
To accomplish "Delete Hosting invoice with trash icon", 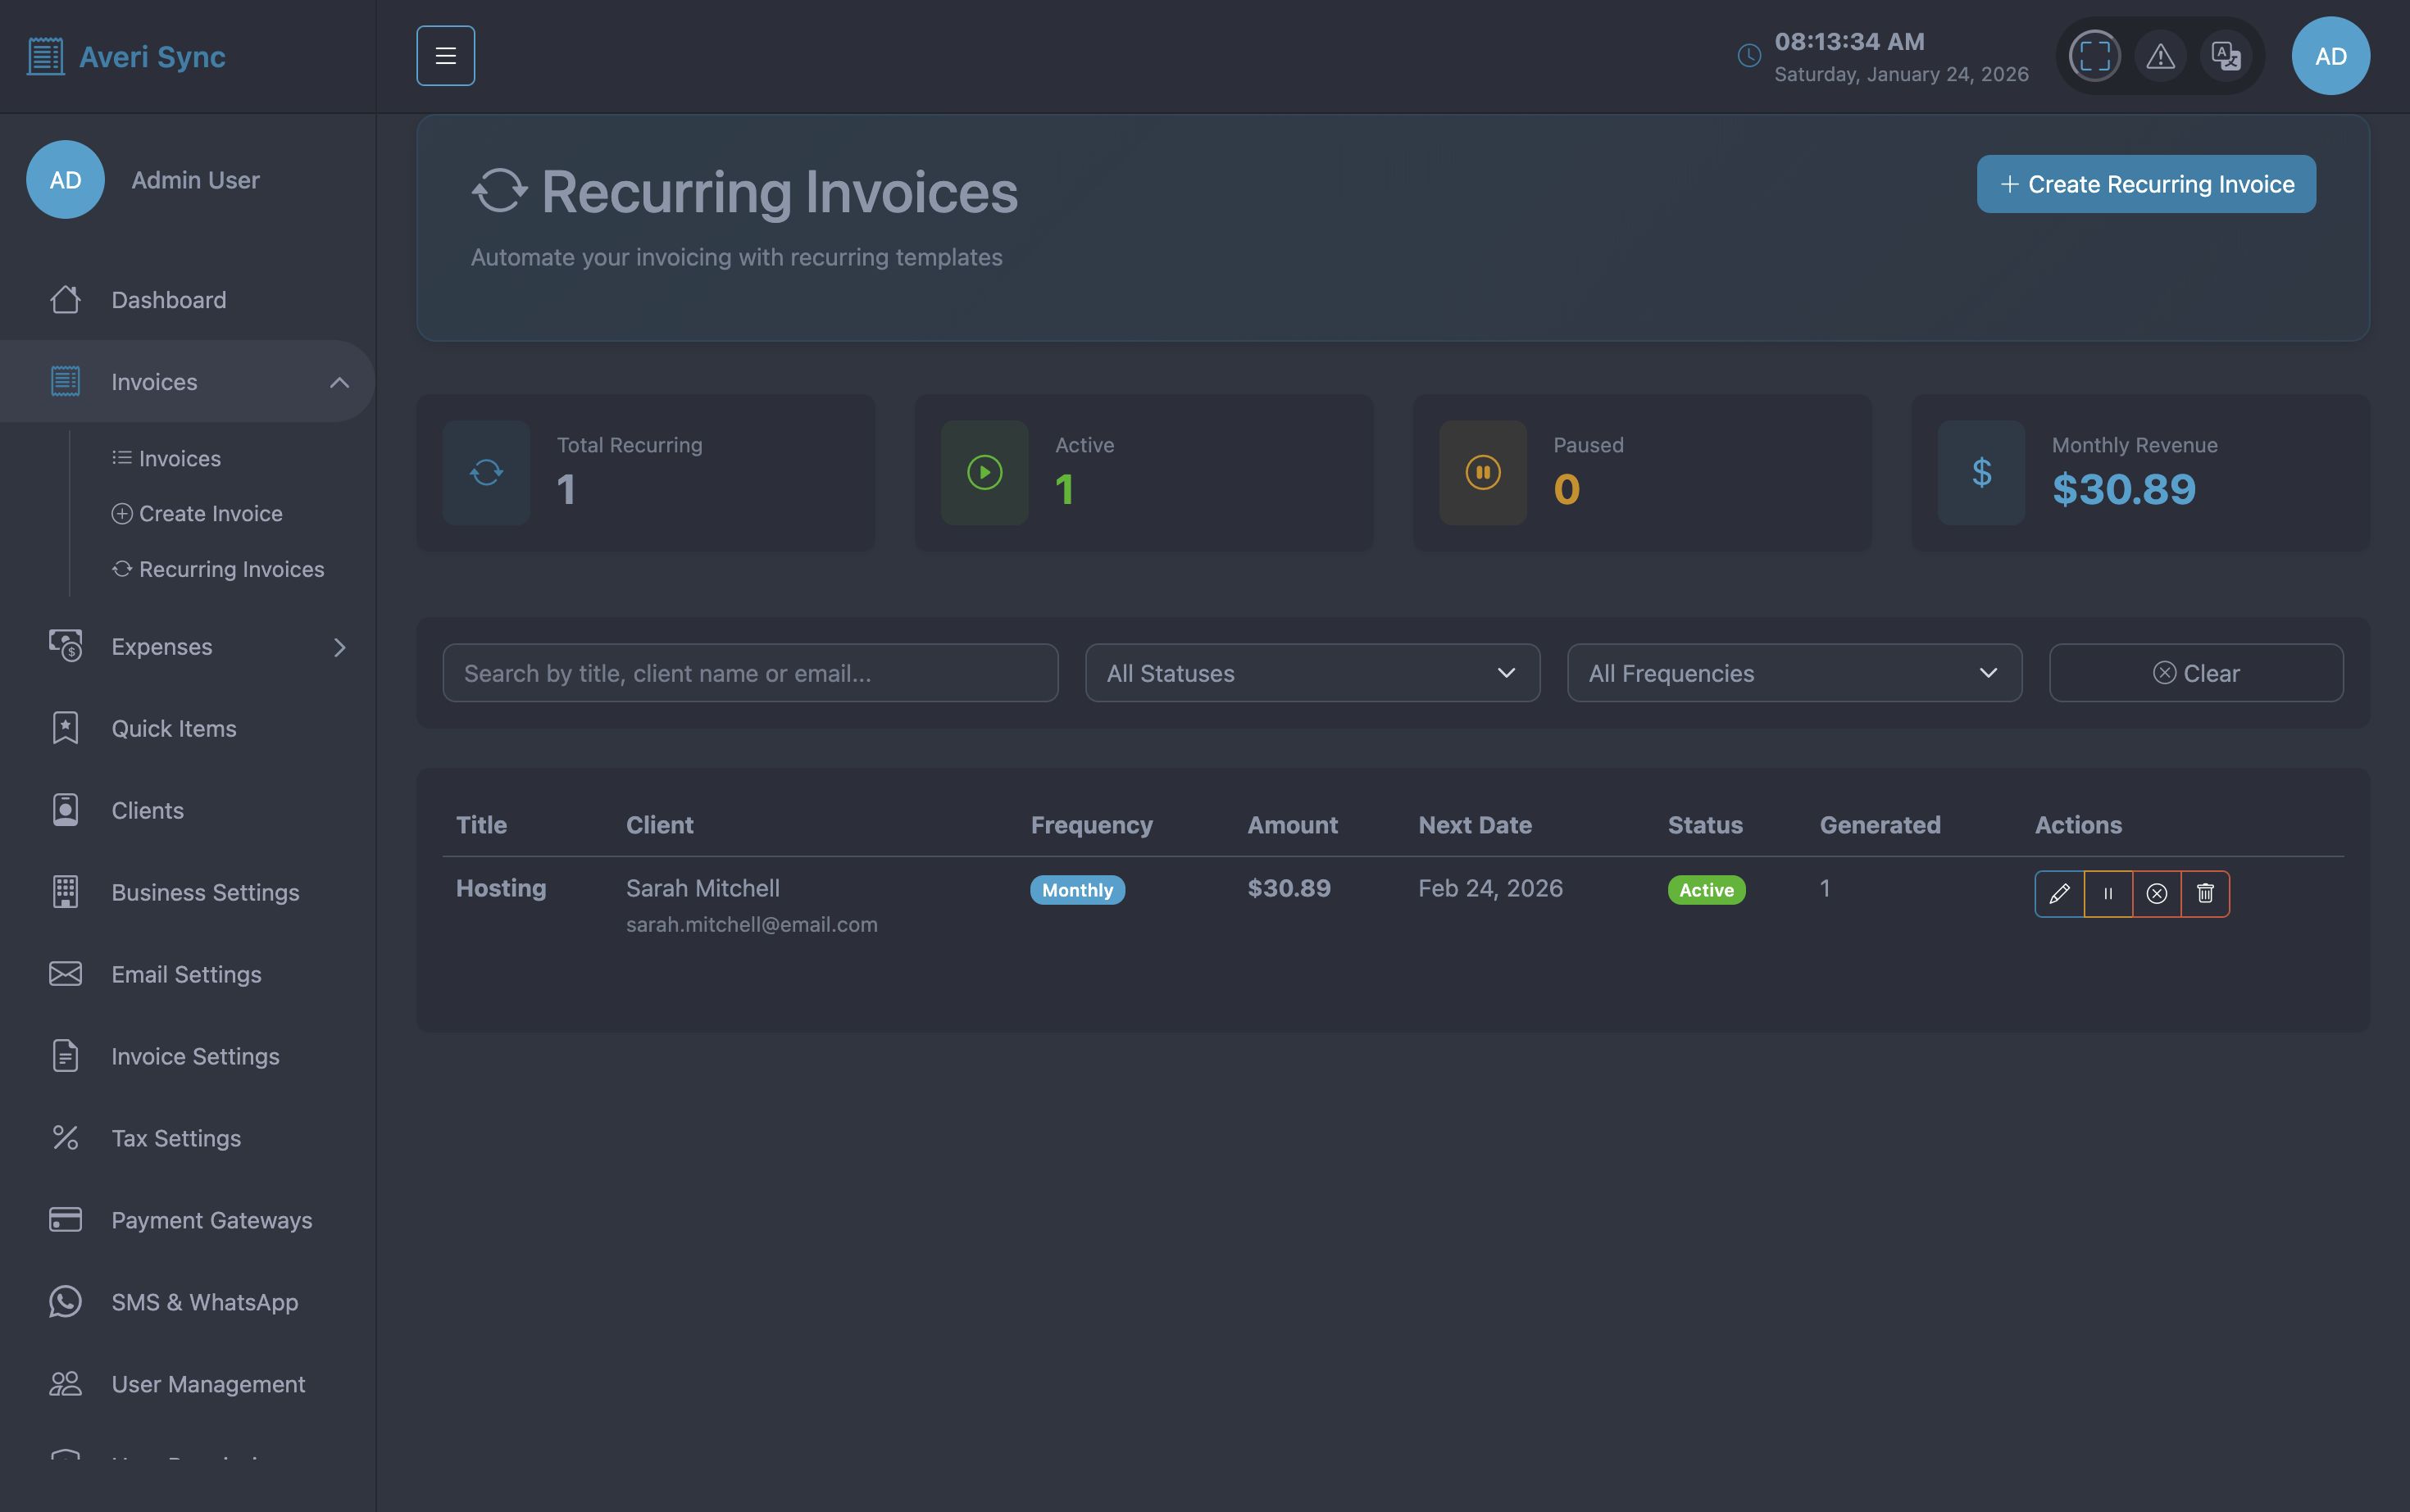I will [2205, 893].
